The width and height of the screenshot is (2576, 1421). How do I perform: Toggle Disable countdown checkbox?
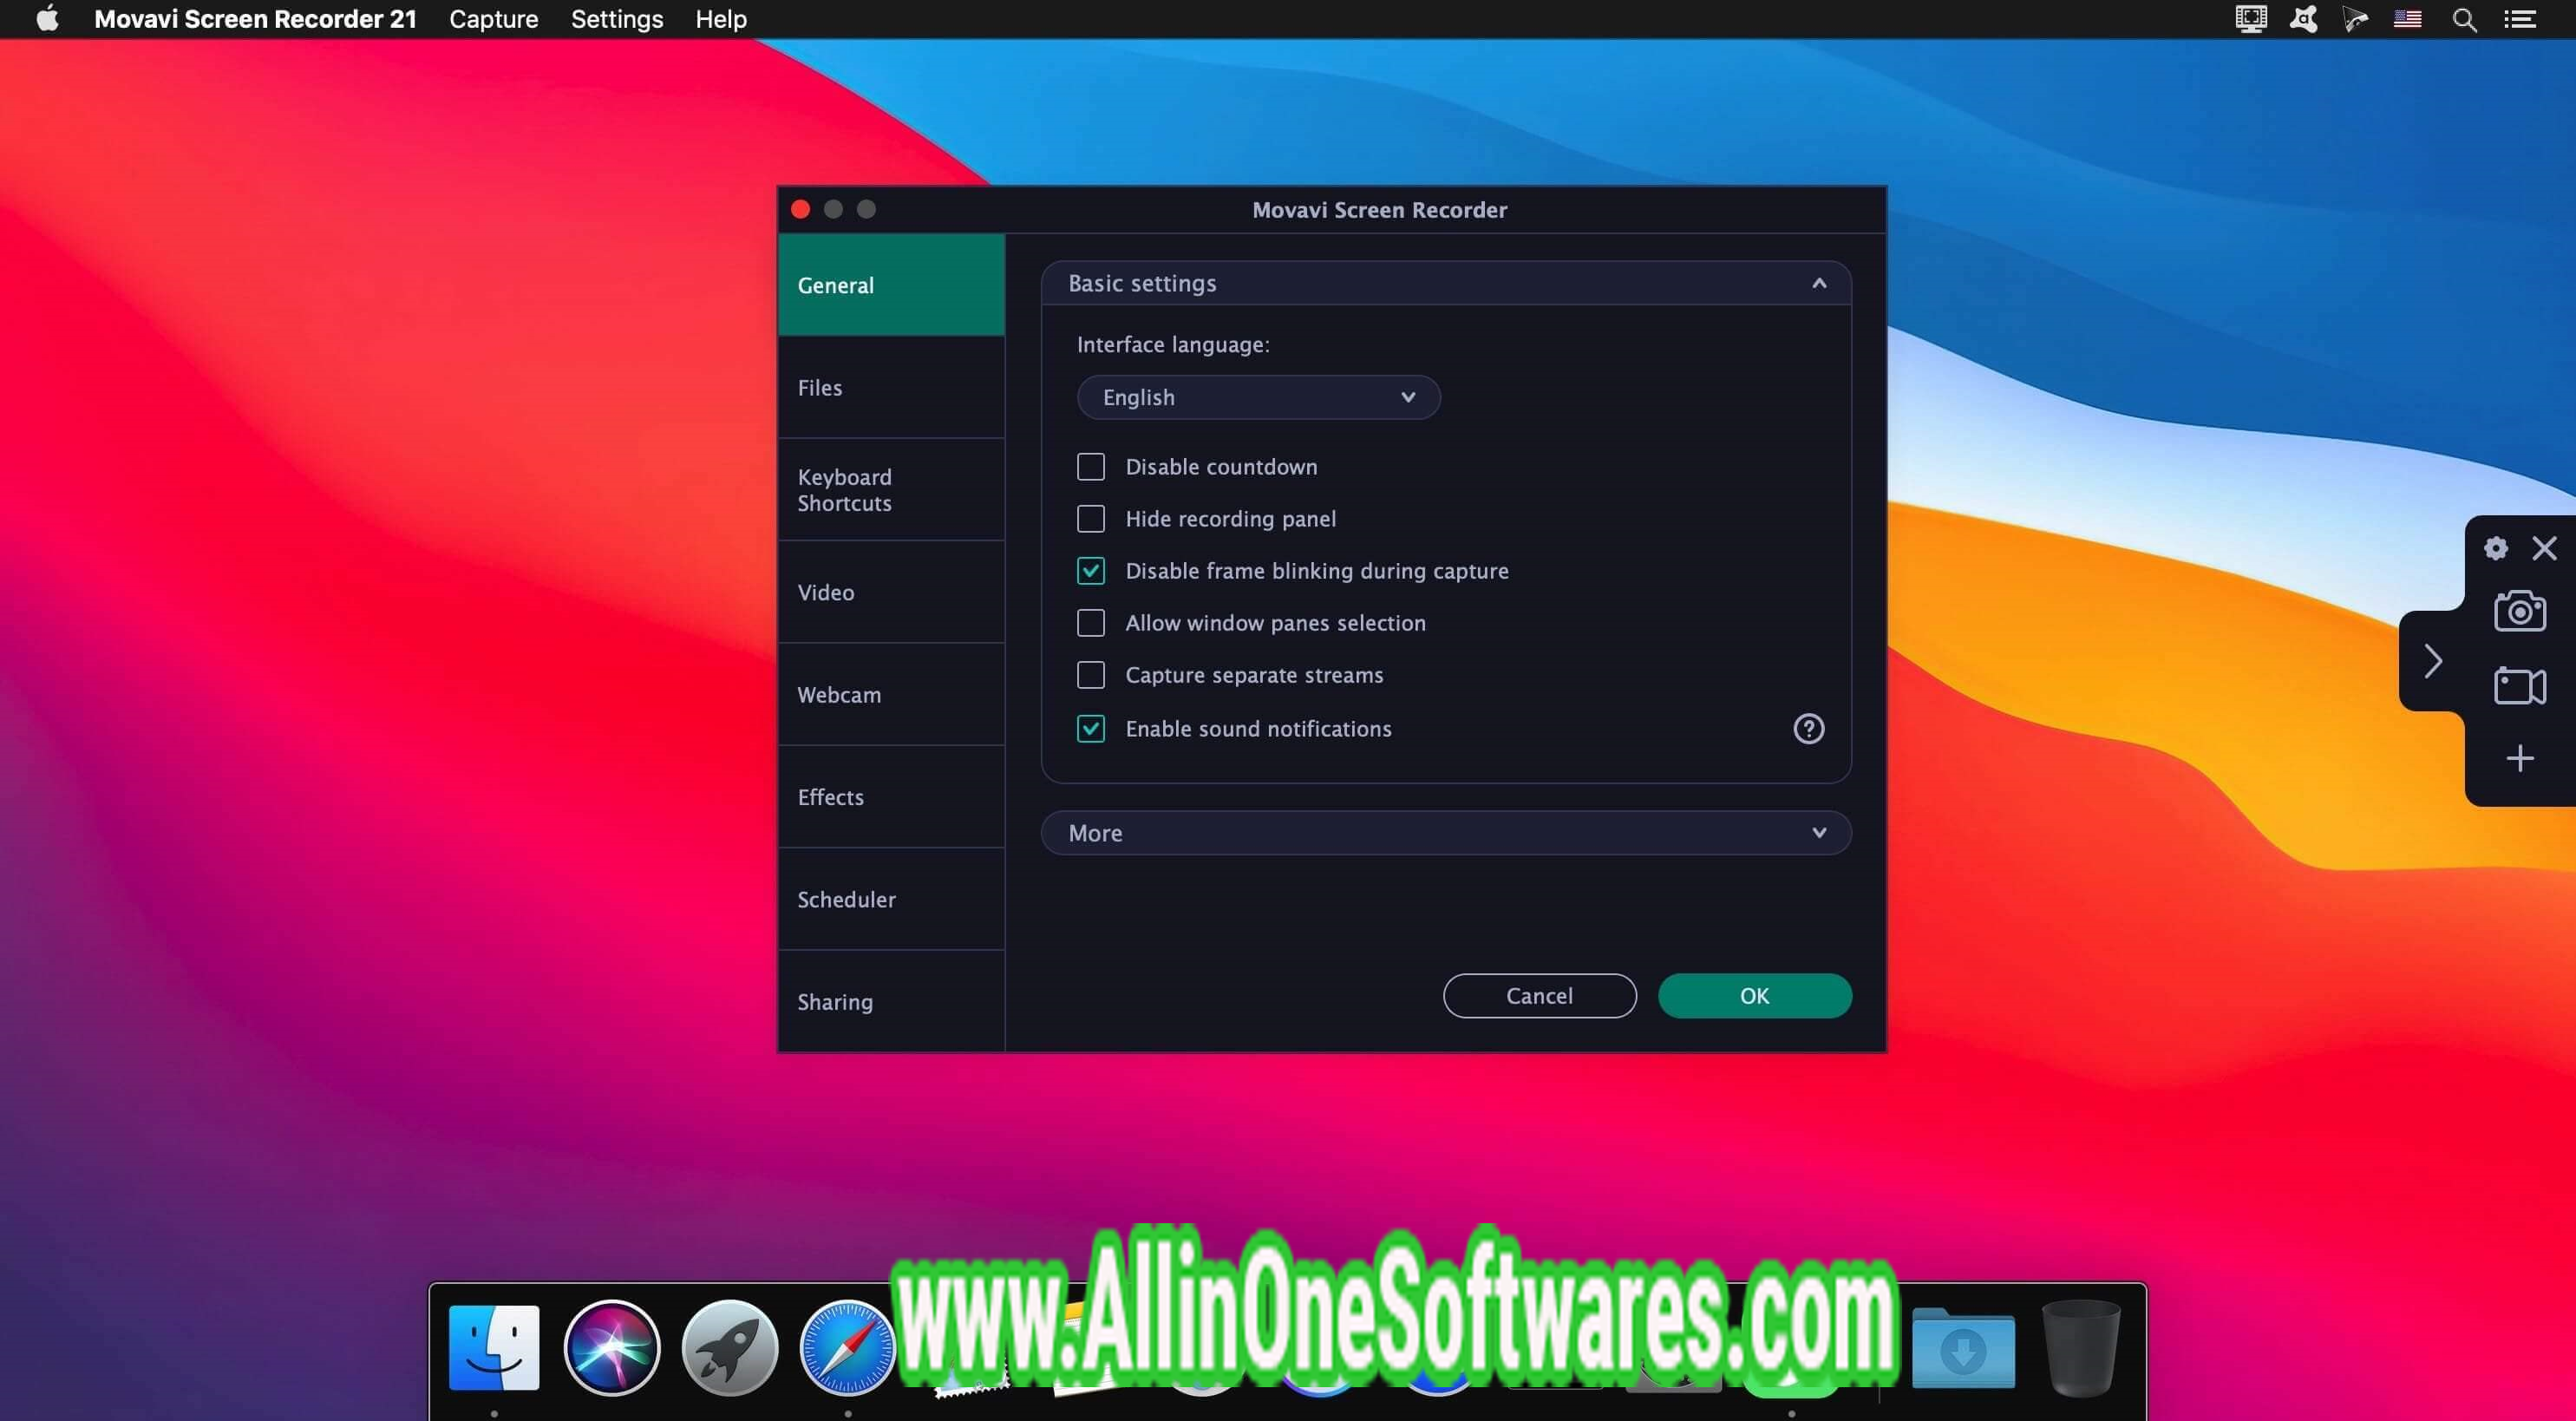pyautogui.click(x=1091, y=468)
